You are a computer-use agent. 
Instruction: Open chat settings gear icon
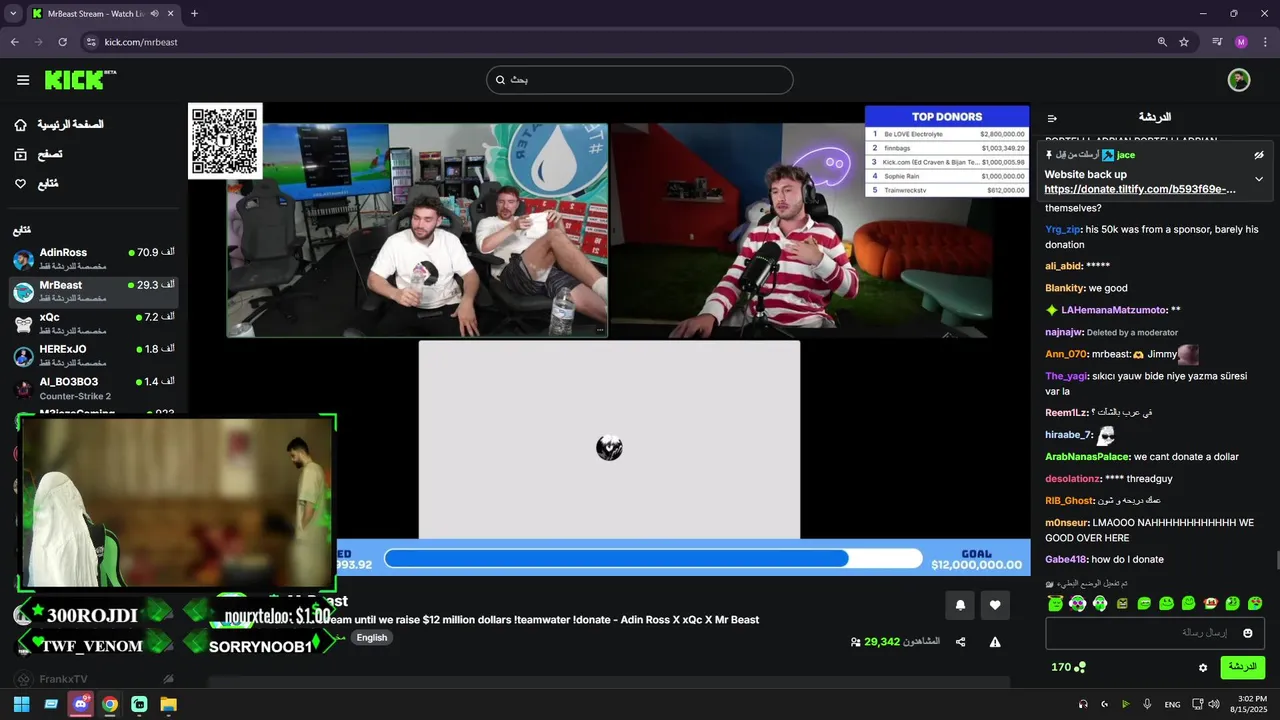click(x=1203, y=667)
